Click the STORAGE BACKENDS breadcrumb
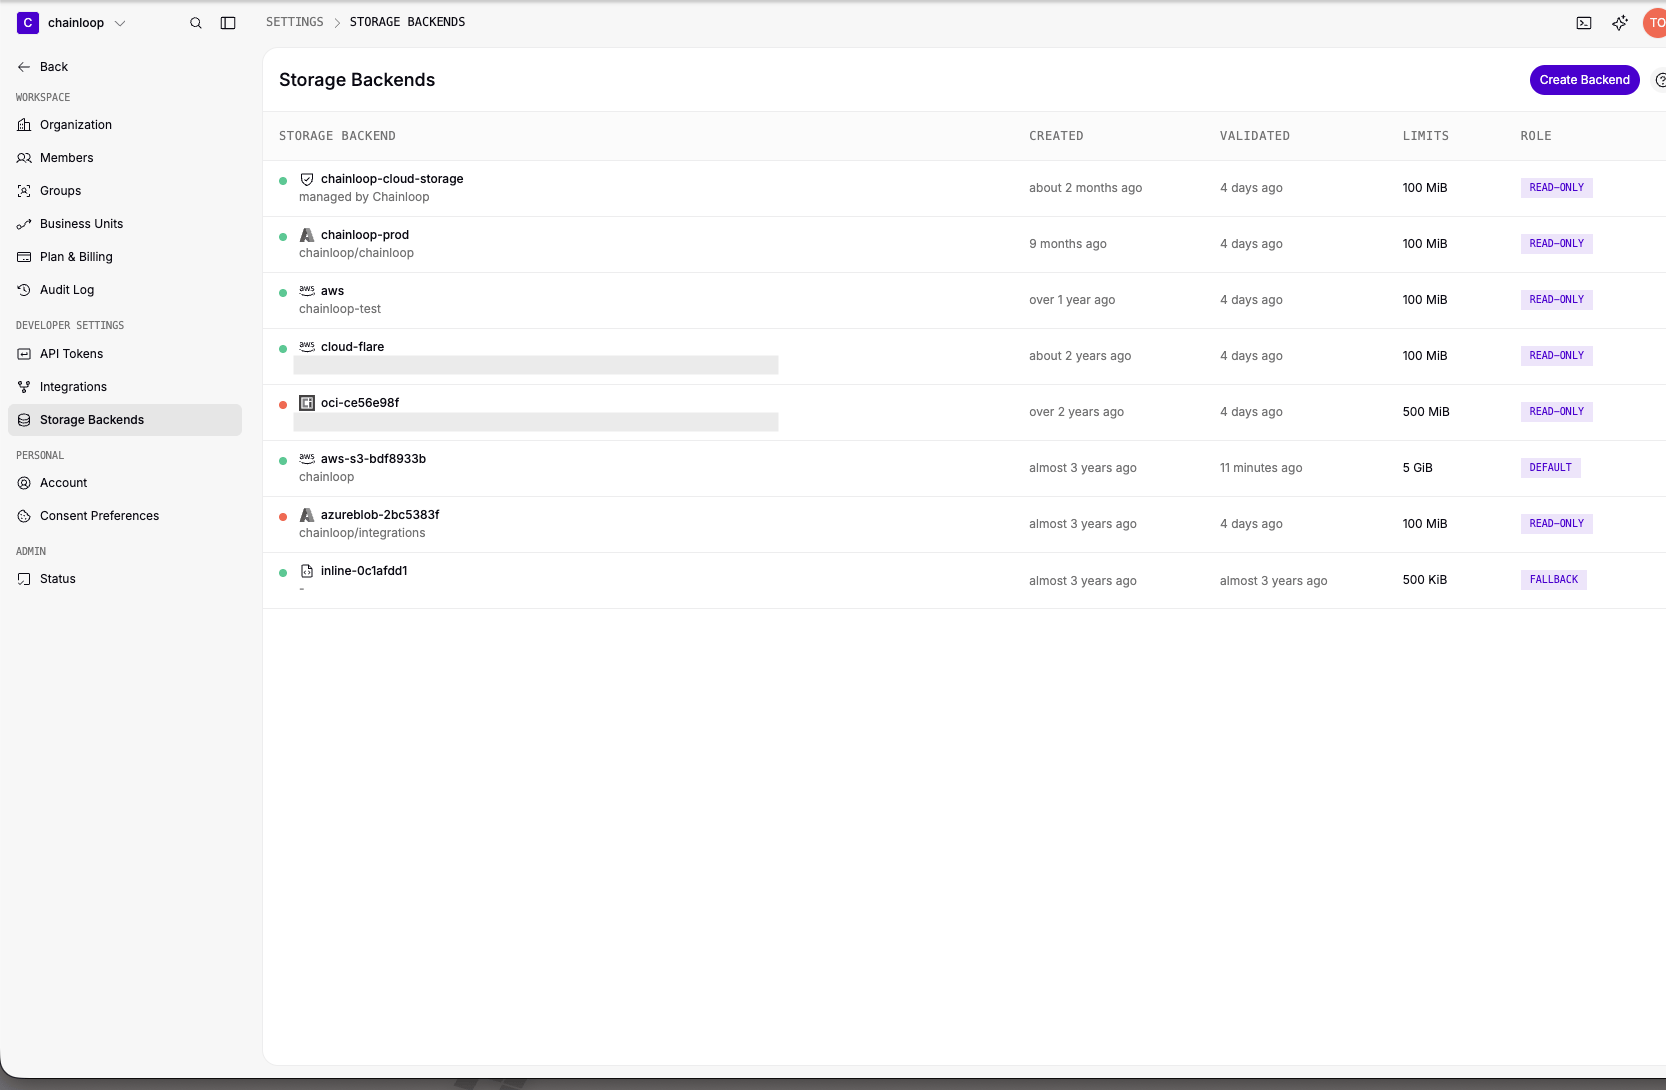The width and height of the screenshot is (1666, 1090). 407,22
